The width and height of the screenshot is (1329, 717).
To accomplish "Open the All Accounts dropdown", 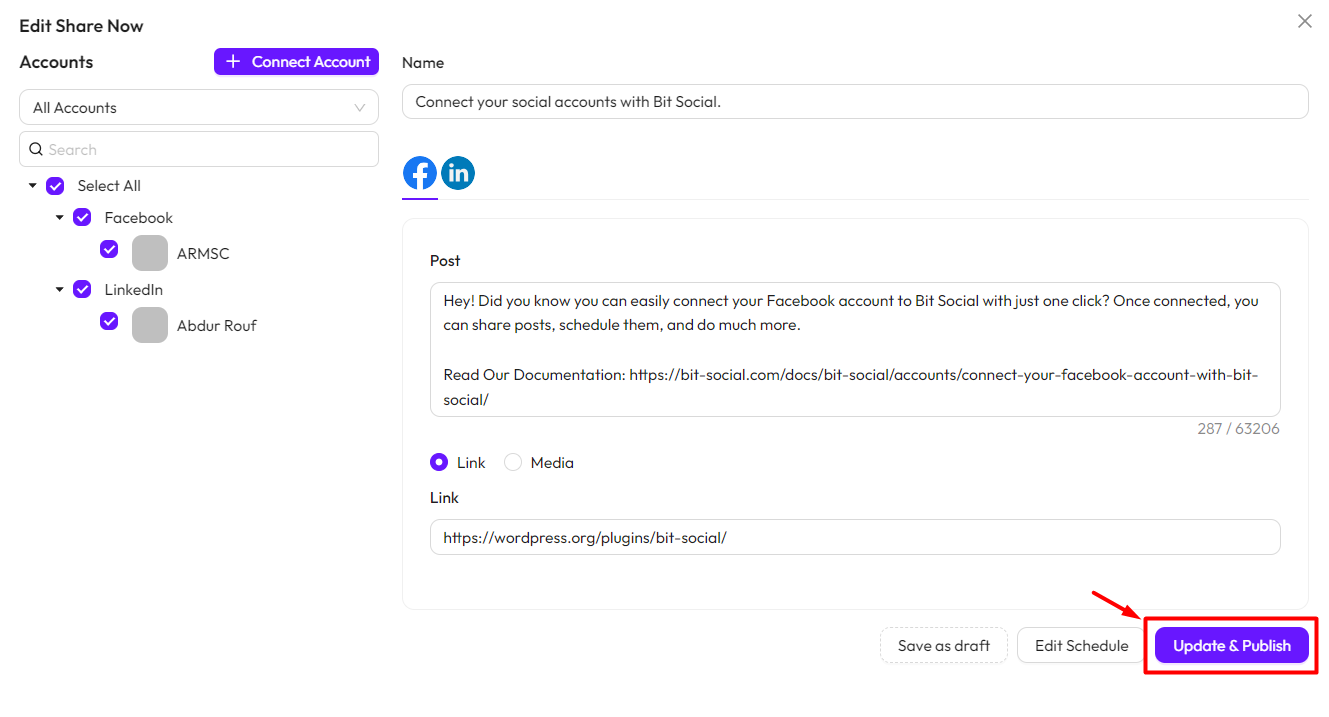I will pos(199,108).
